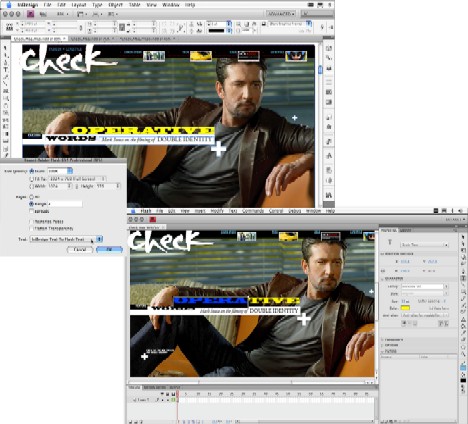
Task: Enable the Spreads checkbox
Action: (32, 211)
